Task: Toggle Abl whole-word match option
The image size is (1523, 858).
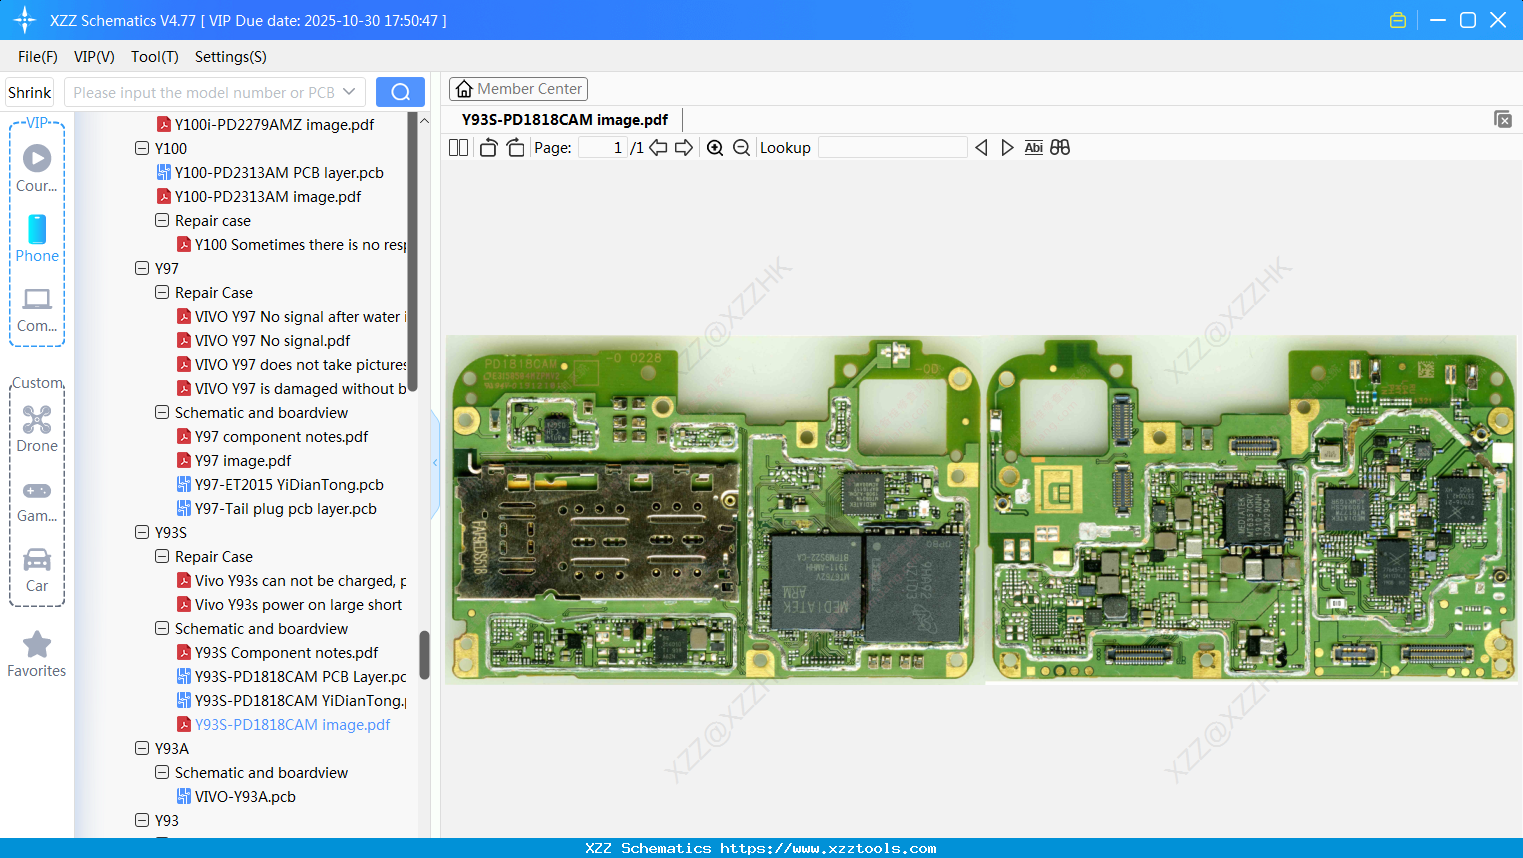Action: [x=1034, y=148]
